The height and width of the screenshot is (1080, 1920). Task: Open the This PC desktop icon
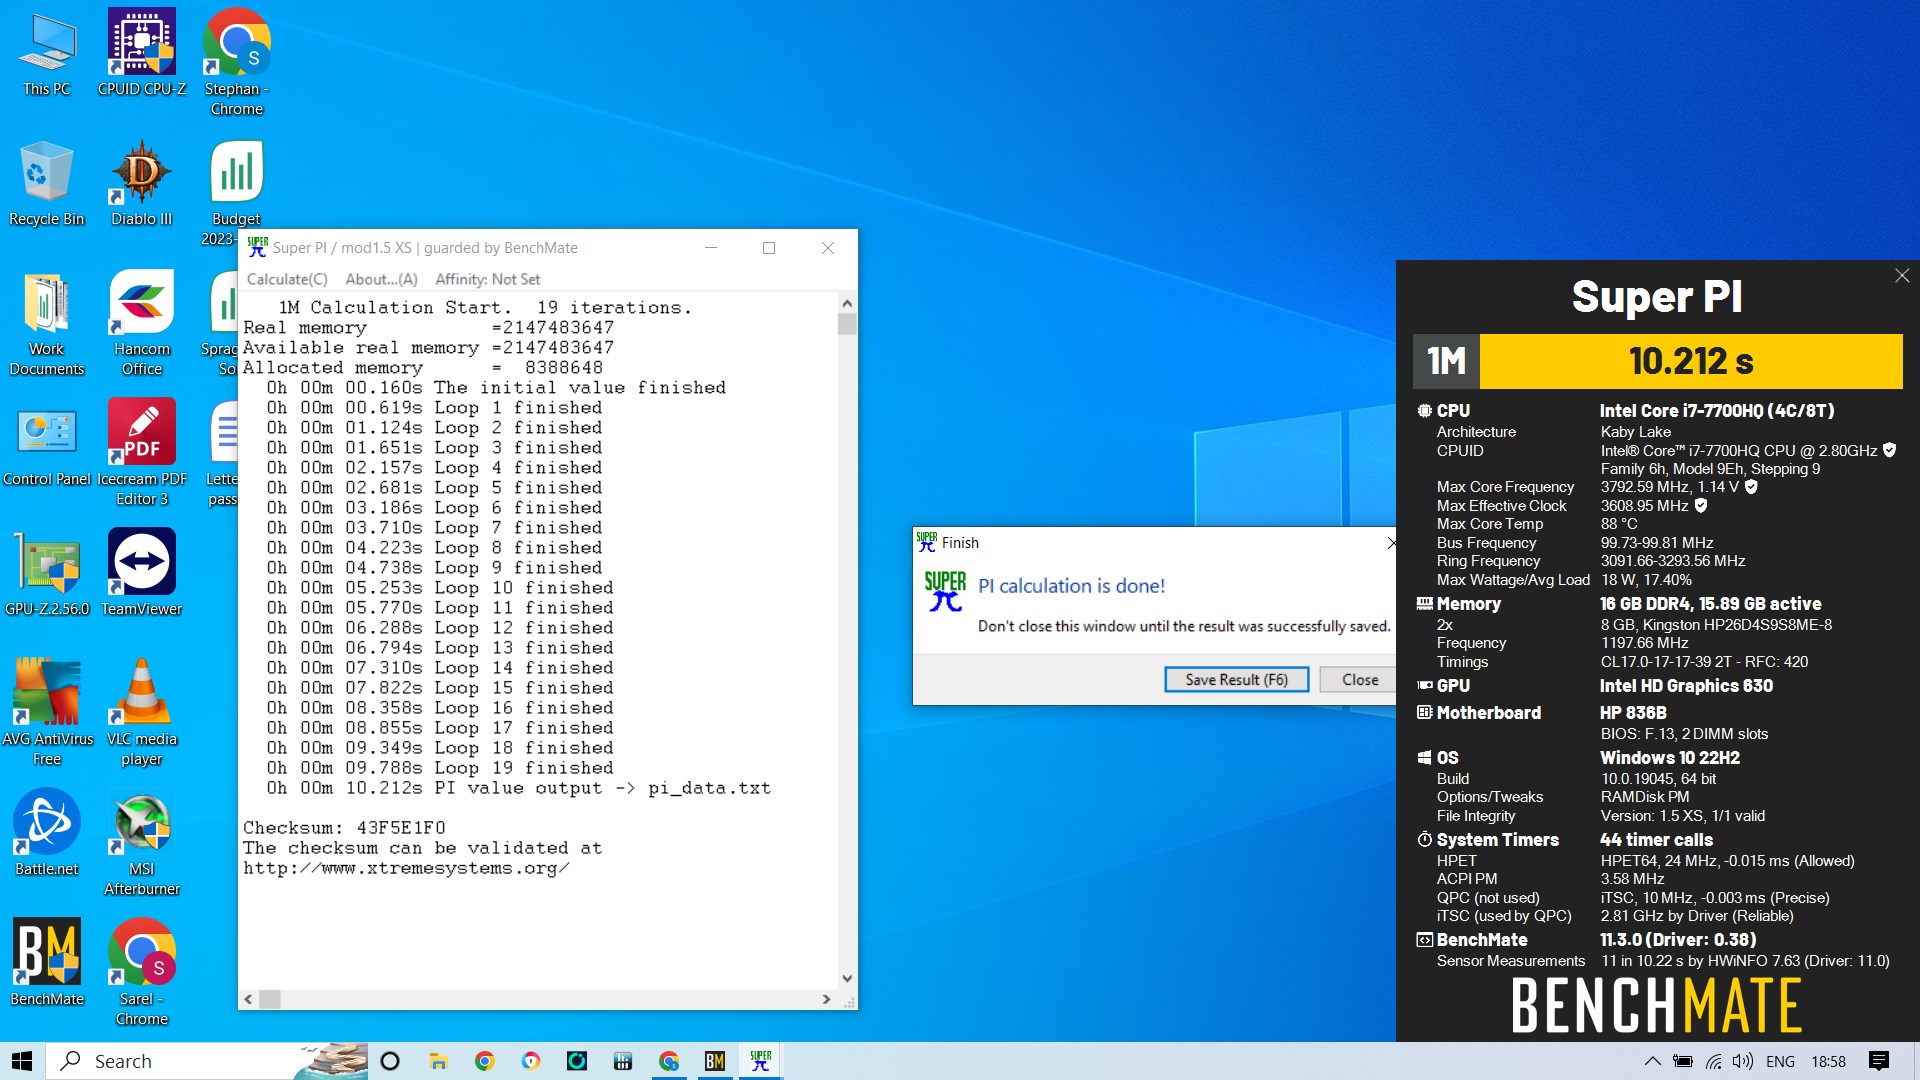[x=47, y=55]
